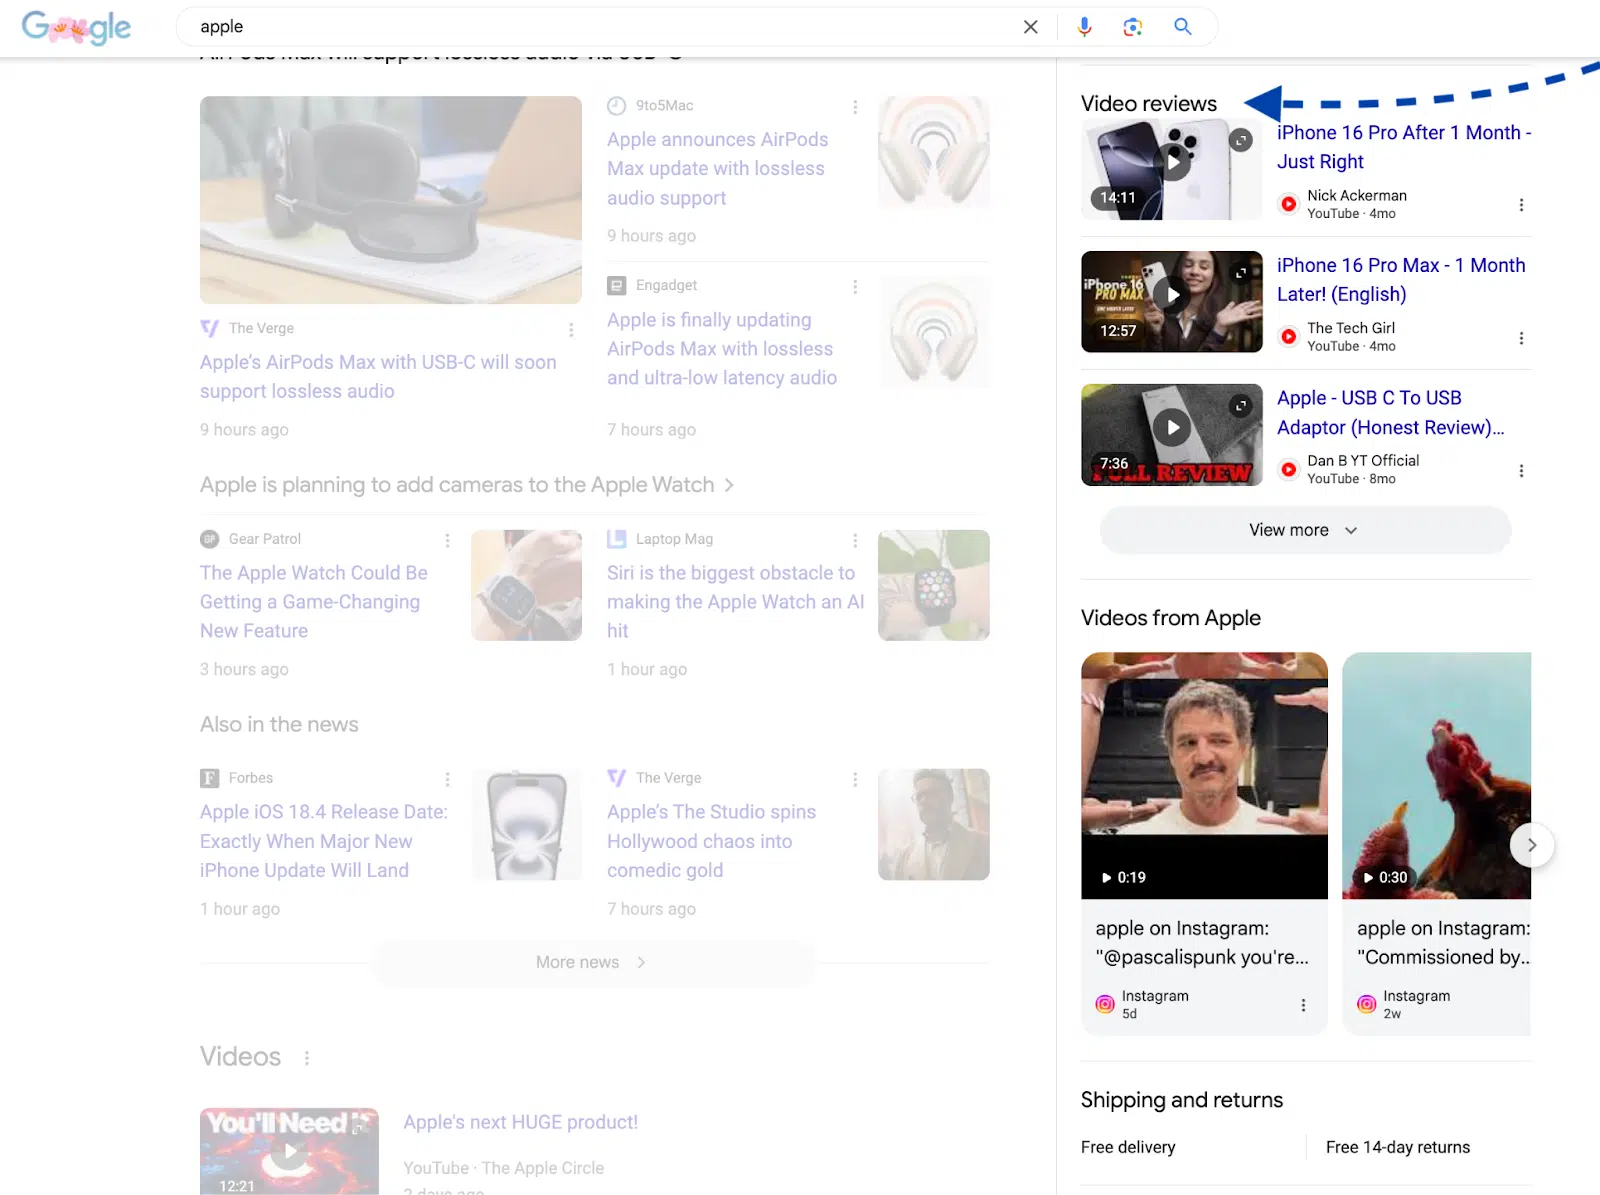Click the 9to5Mac article headphone thumbnail
This screenshot has width=1600, height=1195.
[x=934, y=152]
